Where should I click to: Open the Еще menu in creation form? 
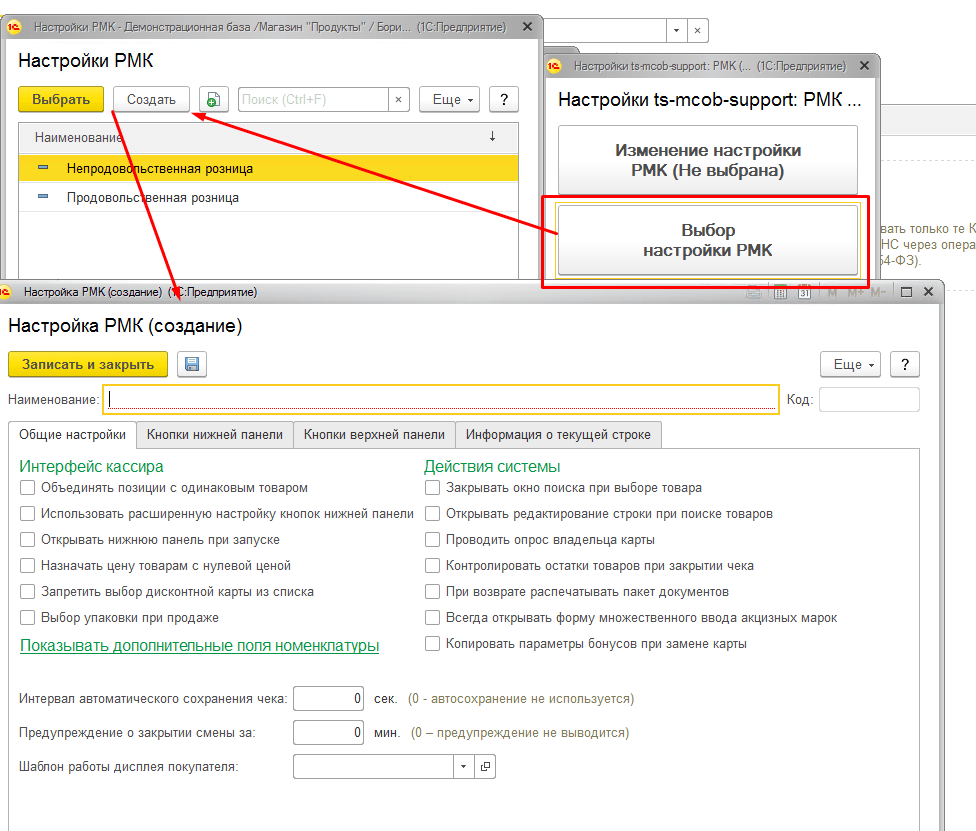(x=849, y=364)
